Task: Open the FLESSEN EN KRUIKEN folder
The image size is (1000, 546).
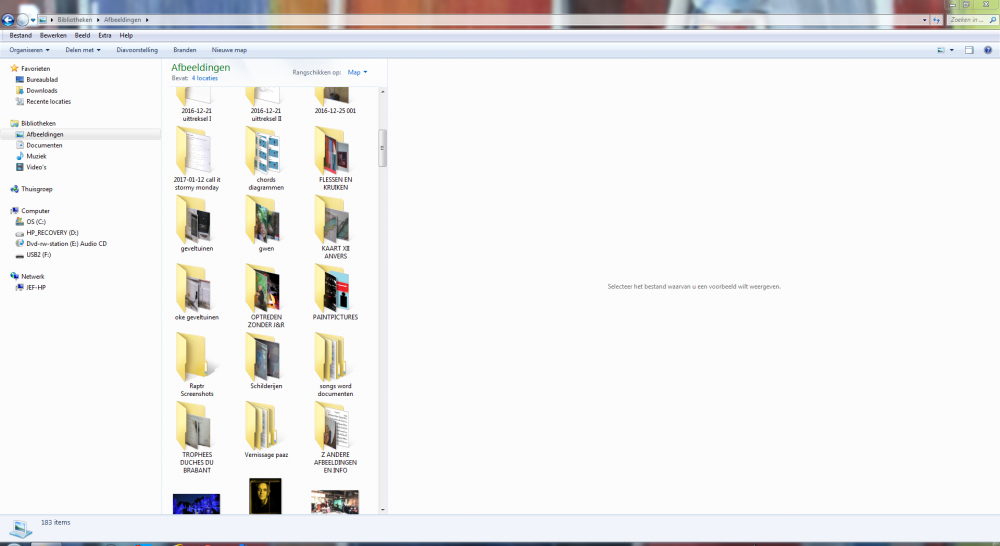Action: (x=335, y=158)
